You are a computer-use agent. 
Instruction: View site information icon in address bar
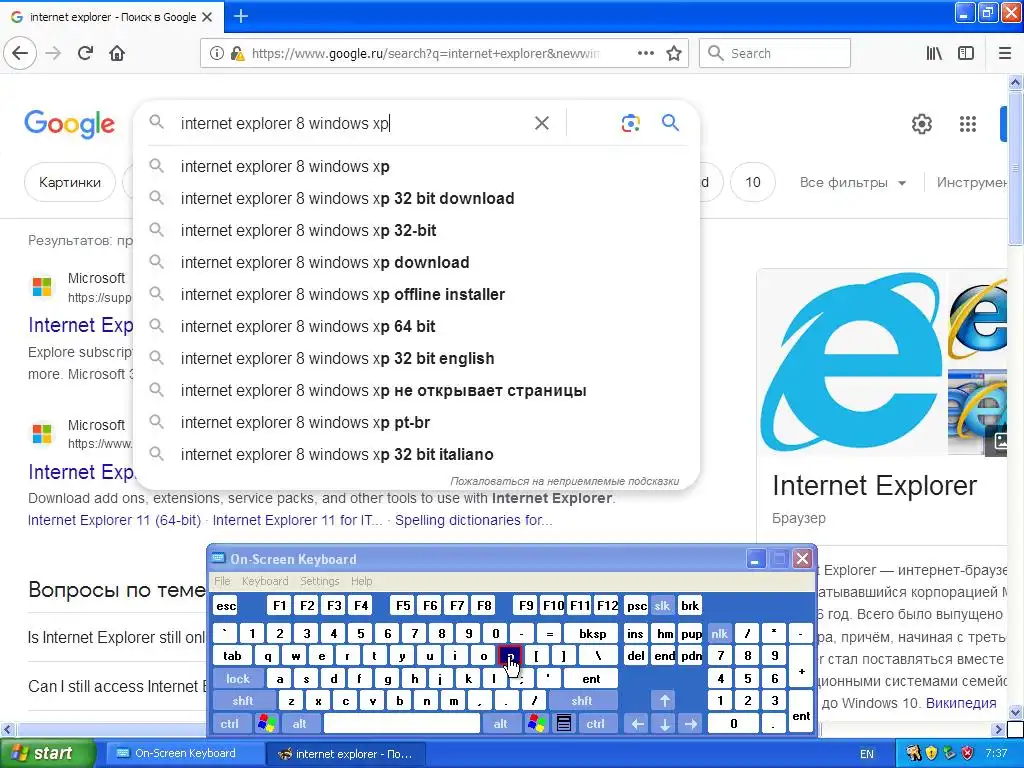click(x=216, y=54)
